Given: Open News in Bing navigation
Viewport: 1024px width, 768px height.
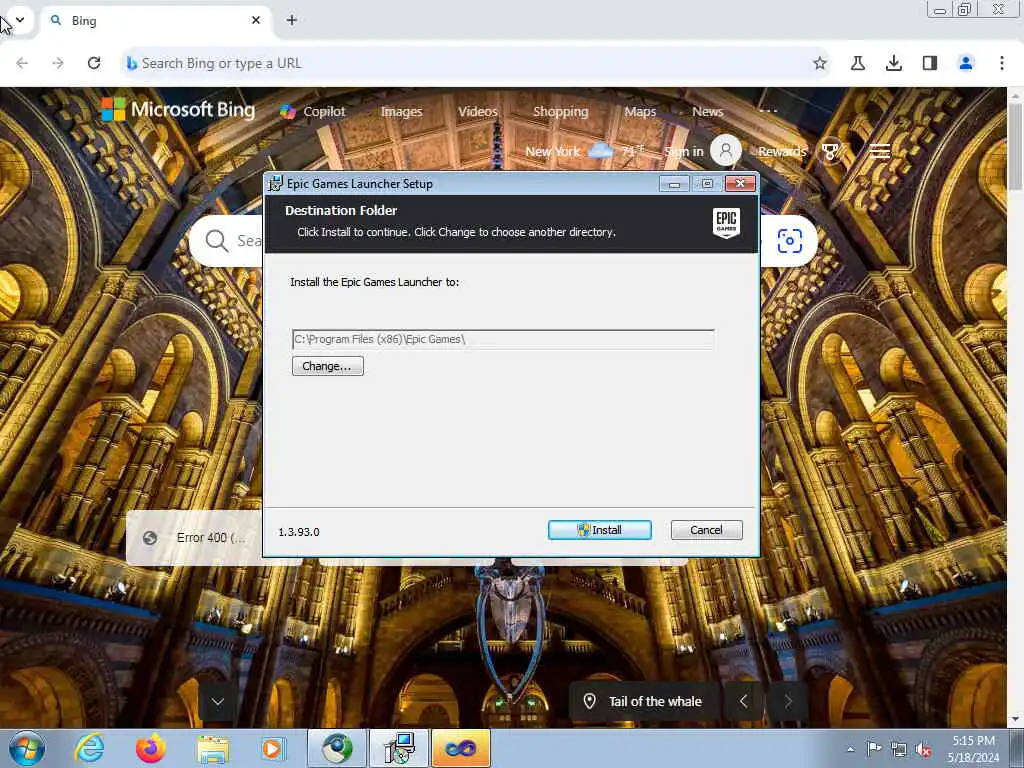Looking at the screenshot, I should coord(707,111).
